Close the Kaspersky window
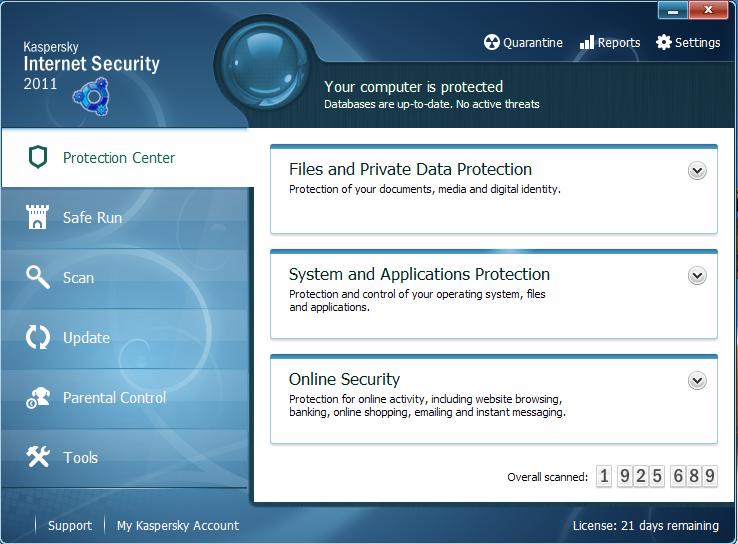The image size is (738, 544). pos(708,10)
